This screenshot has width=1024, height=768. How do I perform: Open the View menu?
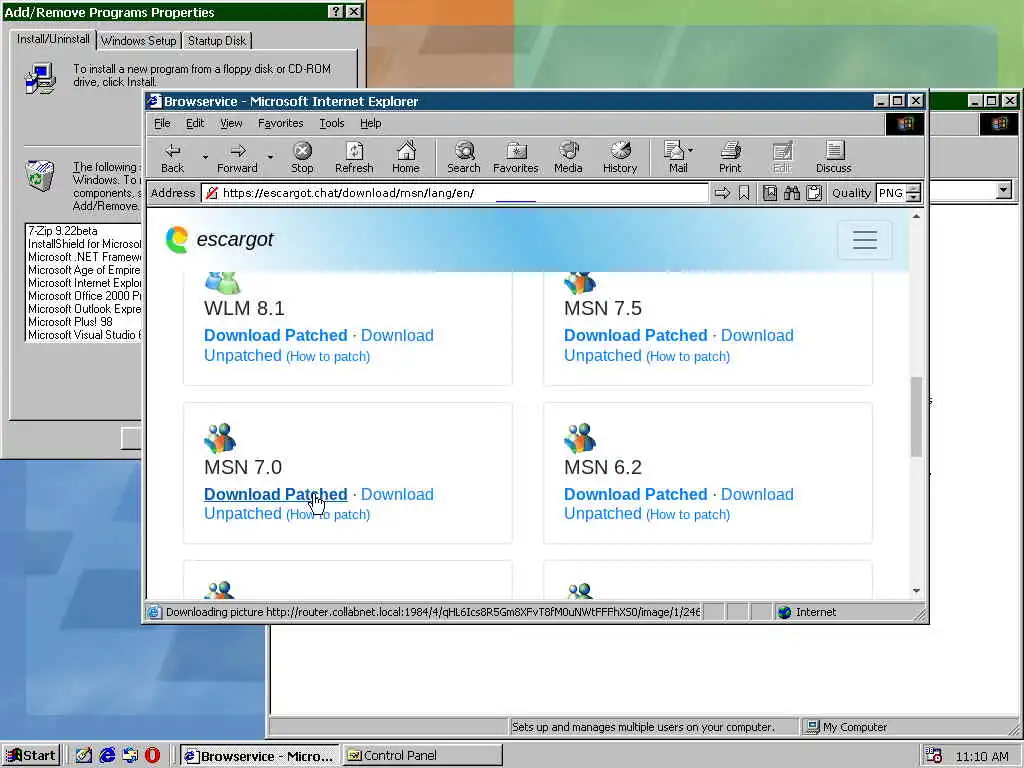231,123
